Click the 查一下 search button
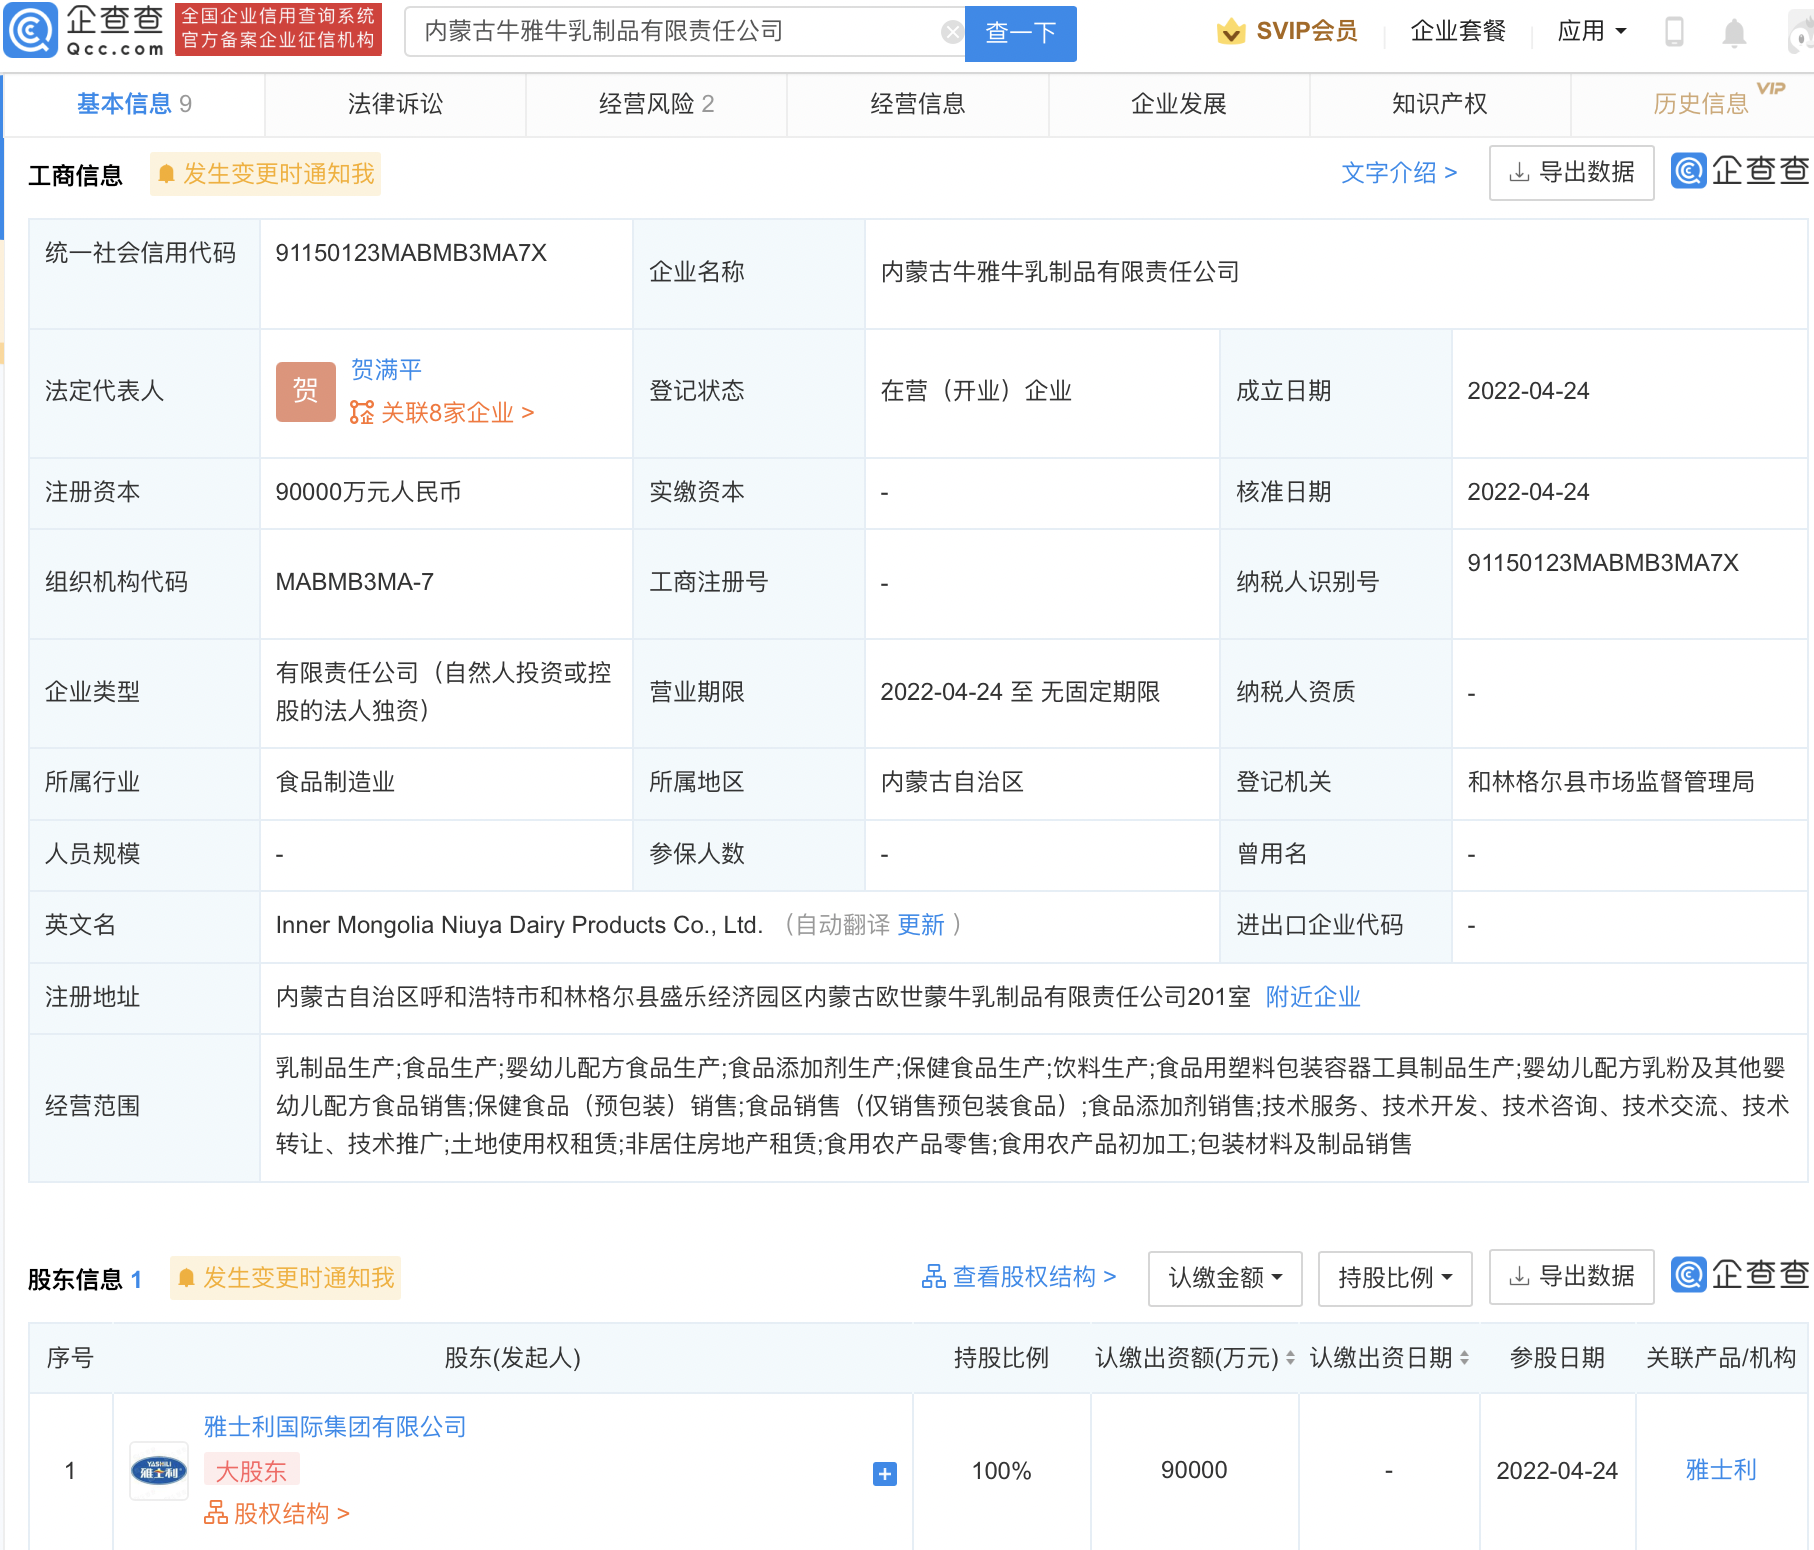The height and width of the screenshot is (1550, 1814). click(x=1020, y=33)
